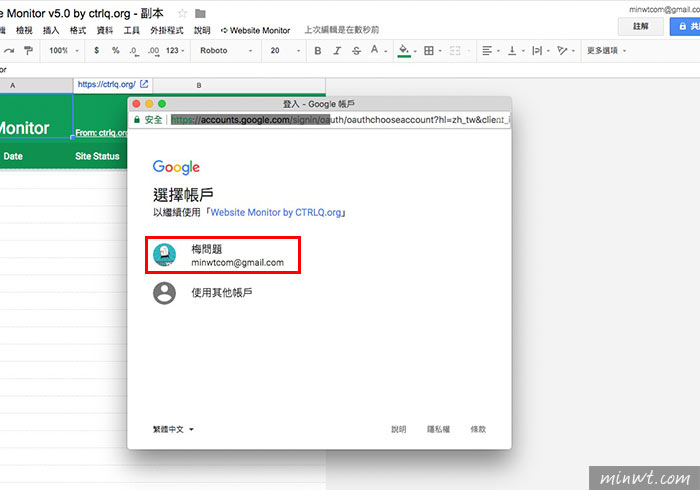Apply percent format
Screen dimensions: 700x490
[116, 50]
